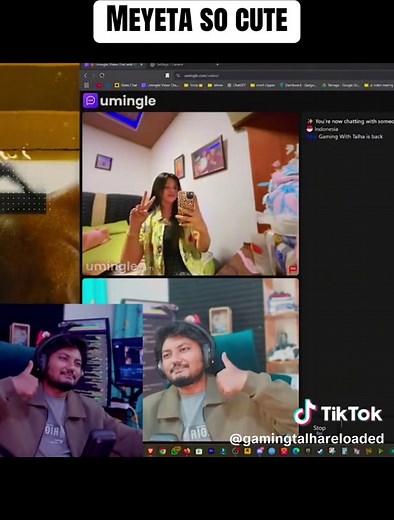Open the red circular bookmark icon
The width and height of the screenshot is (394, 520).
(99, 85)
